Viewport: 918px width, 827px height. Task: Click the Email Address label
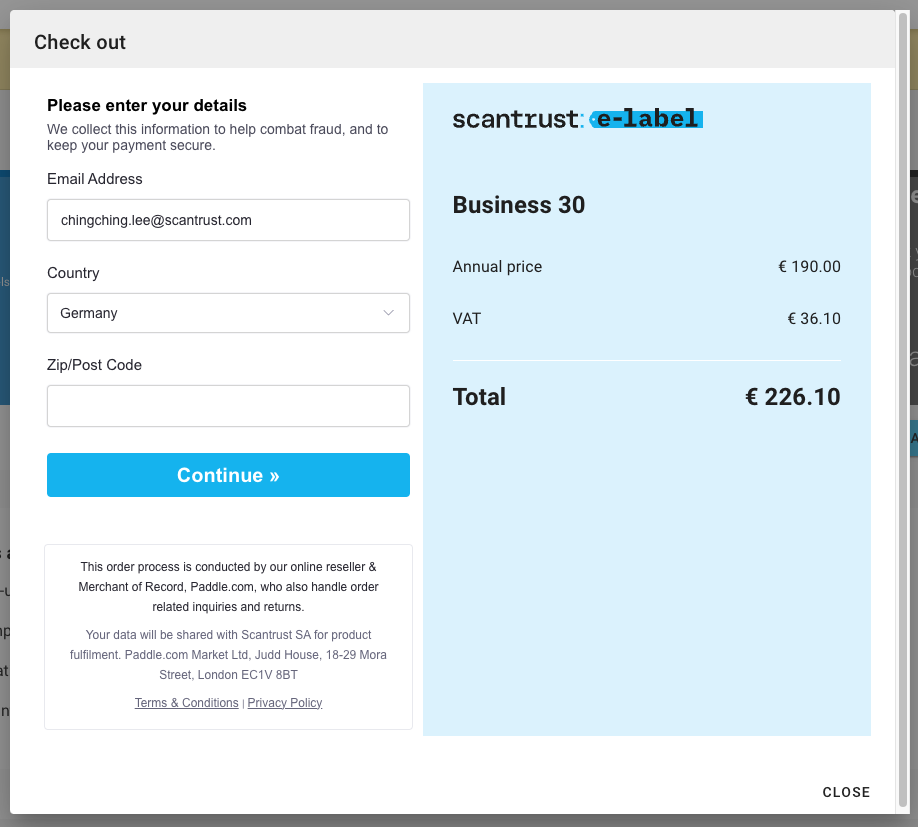click(95, 179)
